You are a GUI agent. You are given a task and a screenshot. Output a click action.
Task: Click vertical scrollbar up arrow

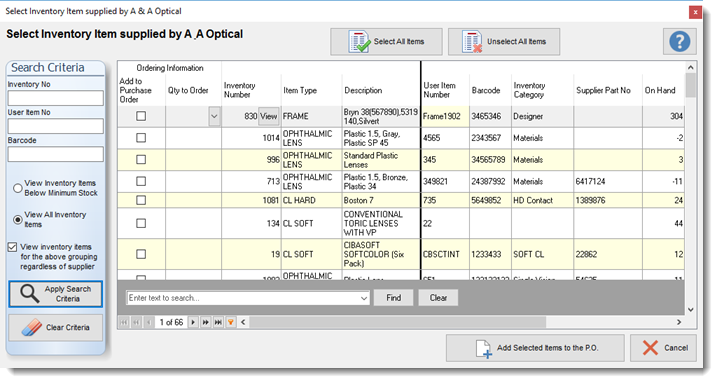(691, 67)
